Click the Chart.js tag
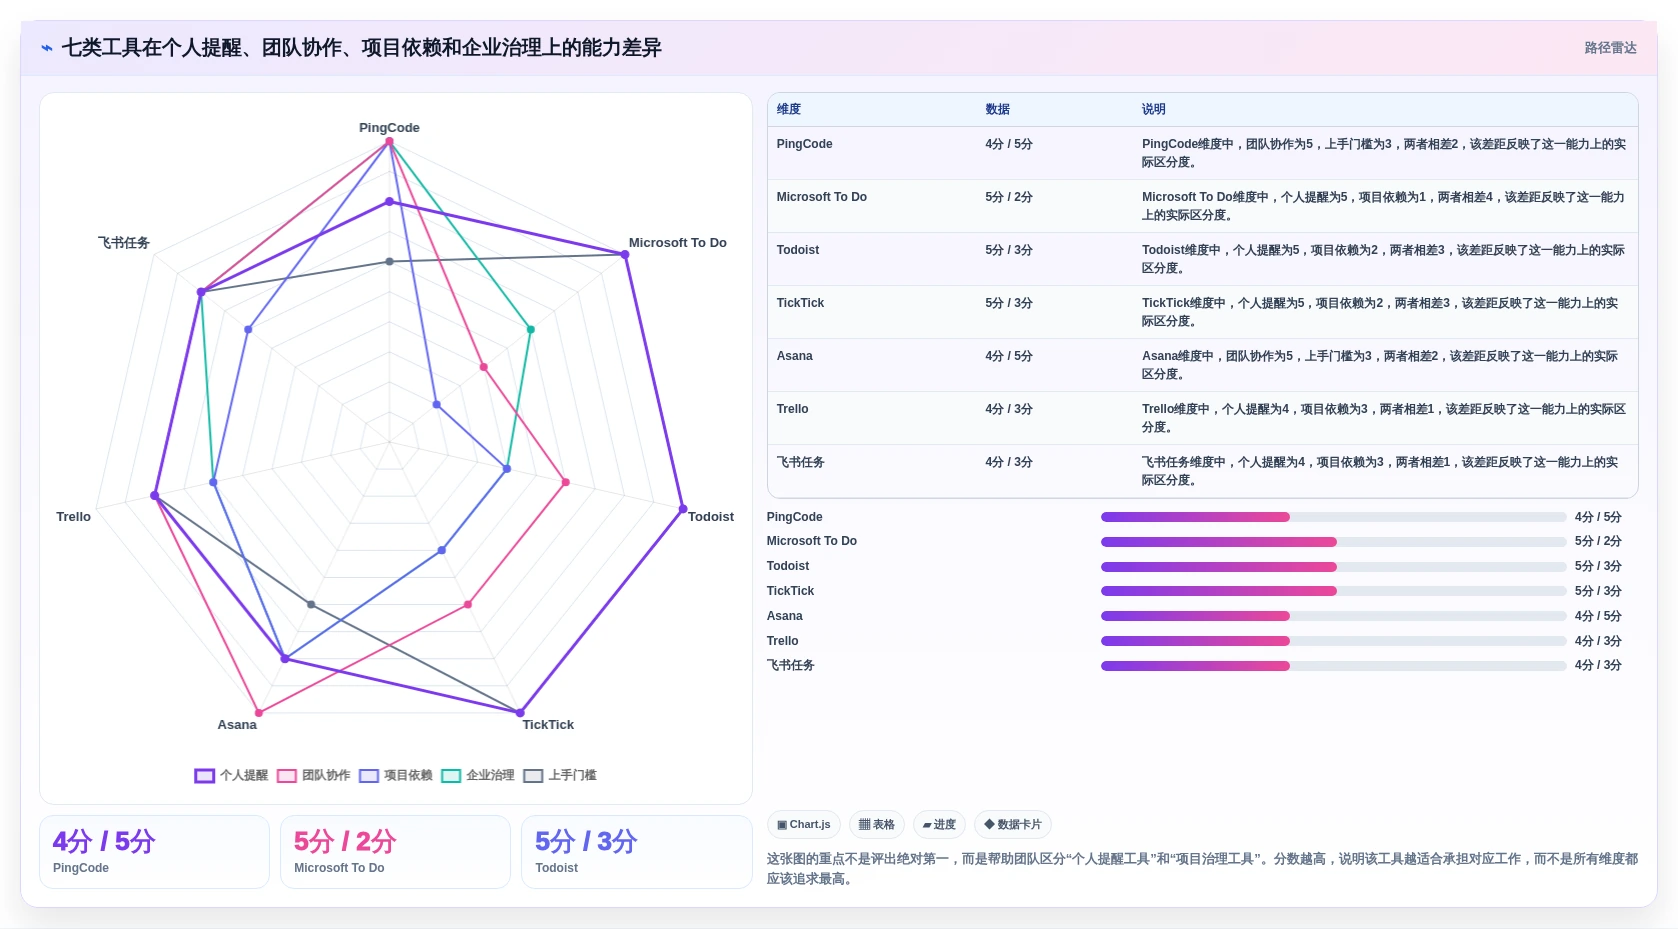 803,824
